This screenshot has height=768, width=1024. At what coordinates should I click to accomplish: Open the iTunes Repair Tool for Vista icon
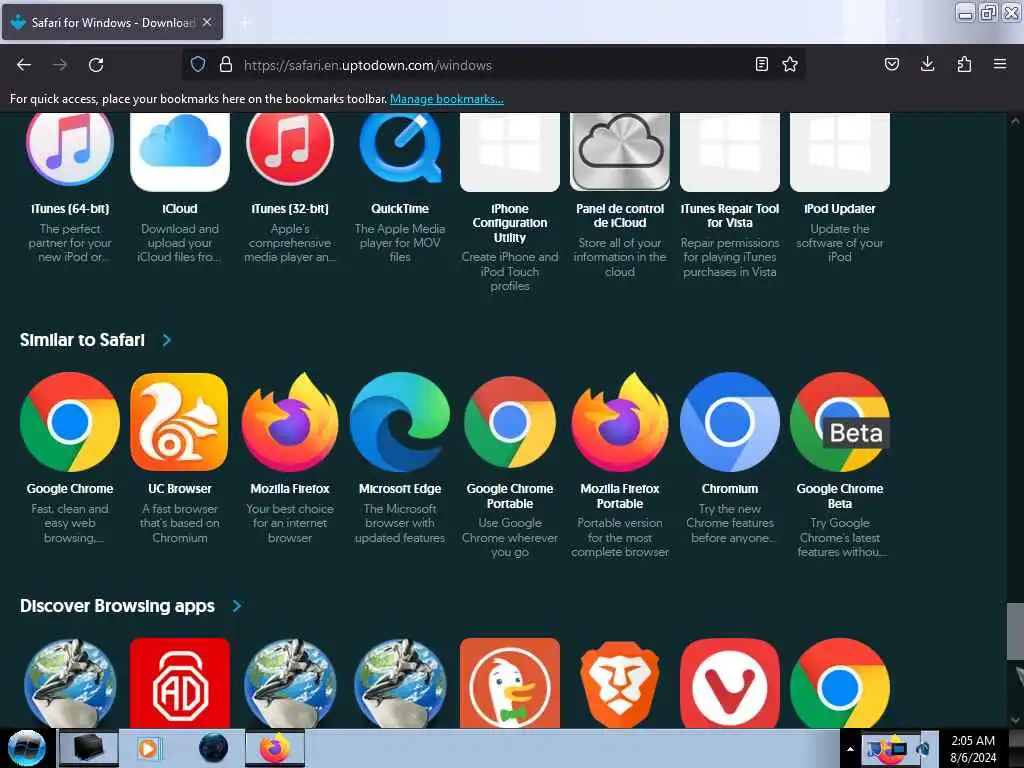pos(730,153)
